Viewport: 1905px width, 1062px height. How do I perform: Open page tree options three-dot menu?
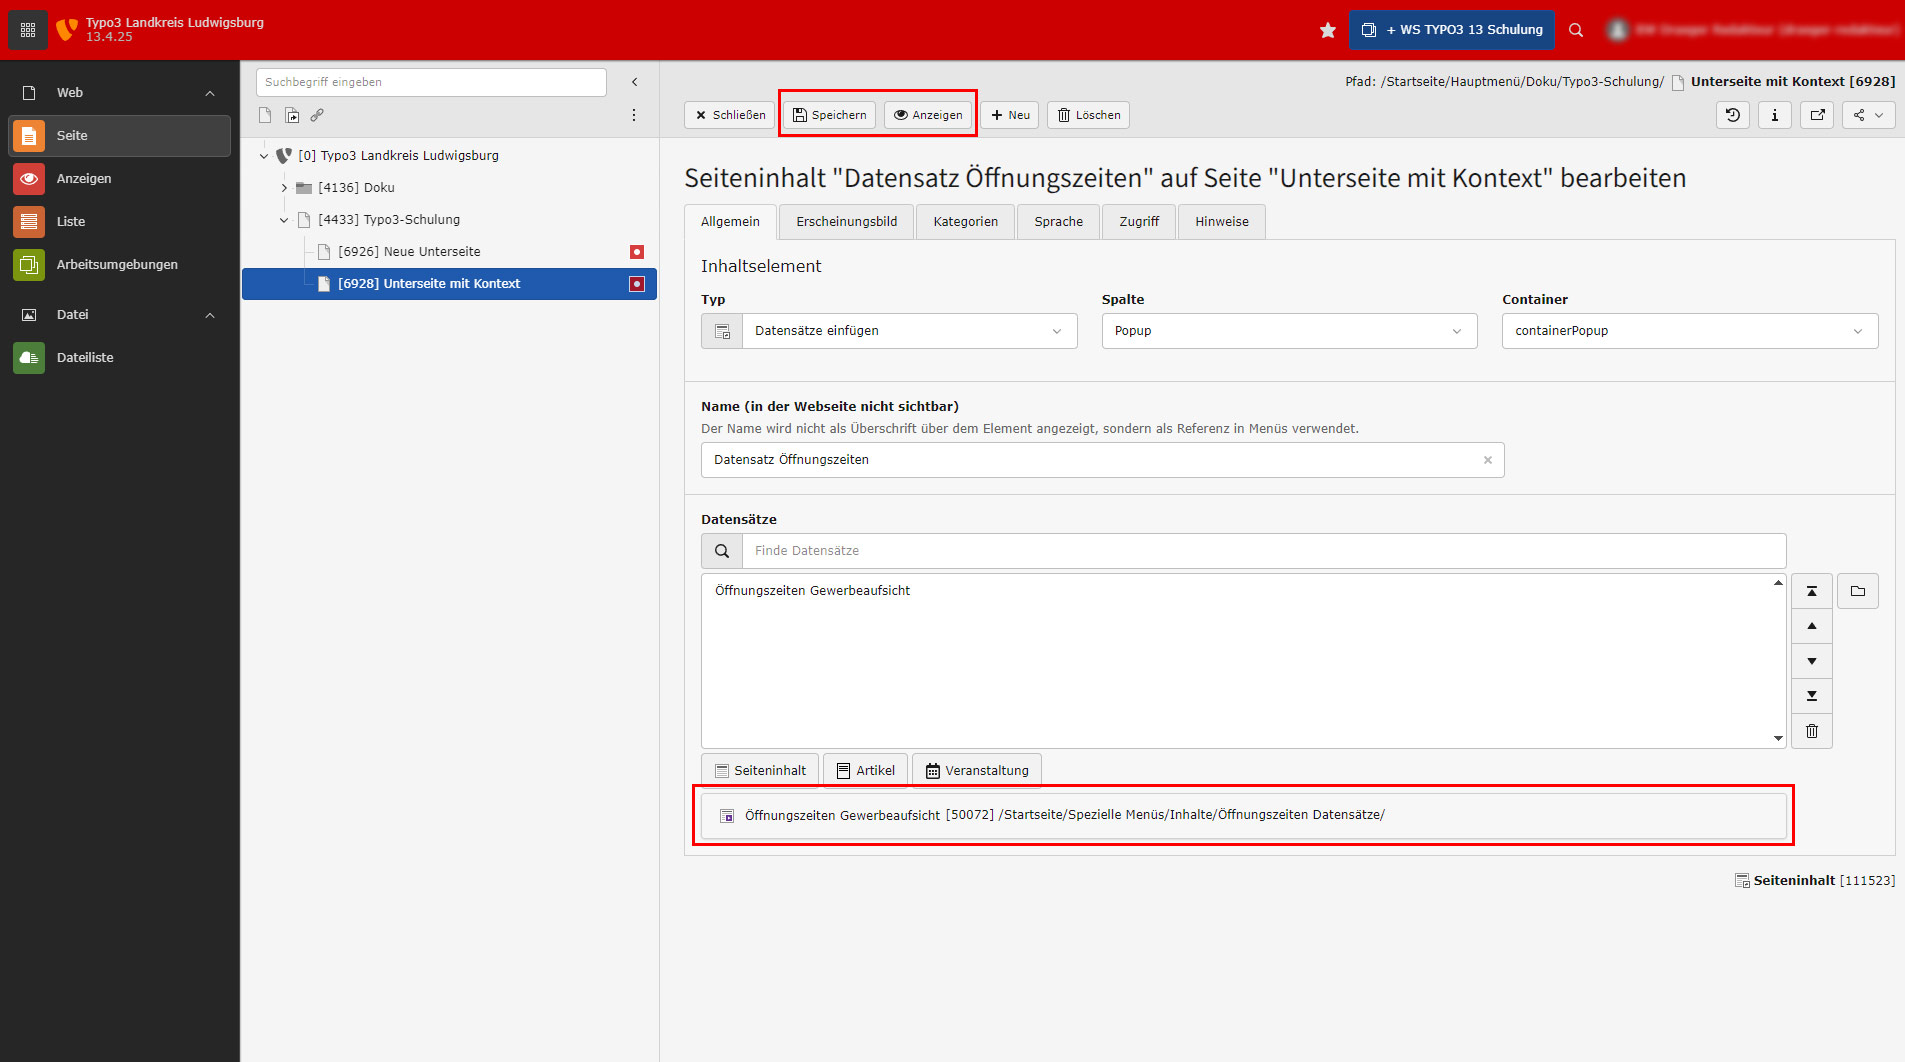coord(633,115)
